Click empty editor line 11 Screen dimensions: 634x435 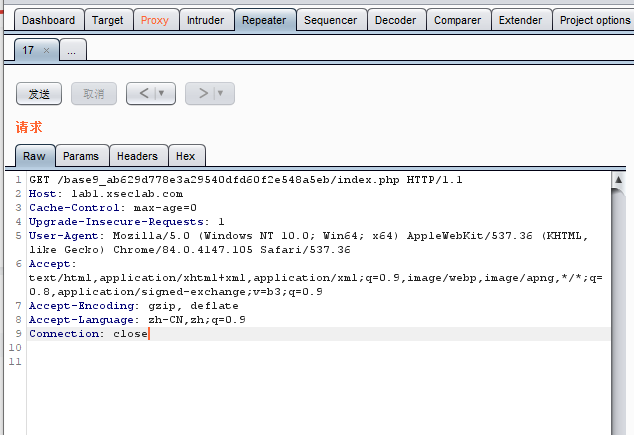(x=319, y=362)
